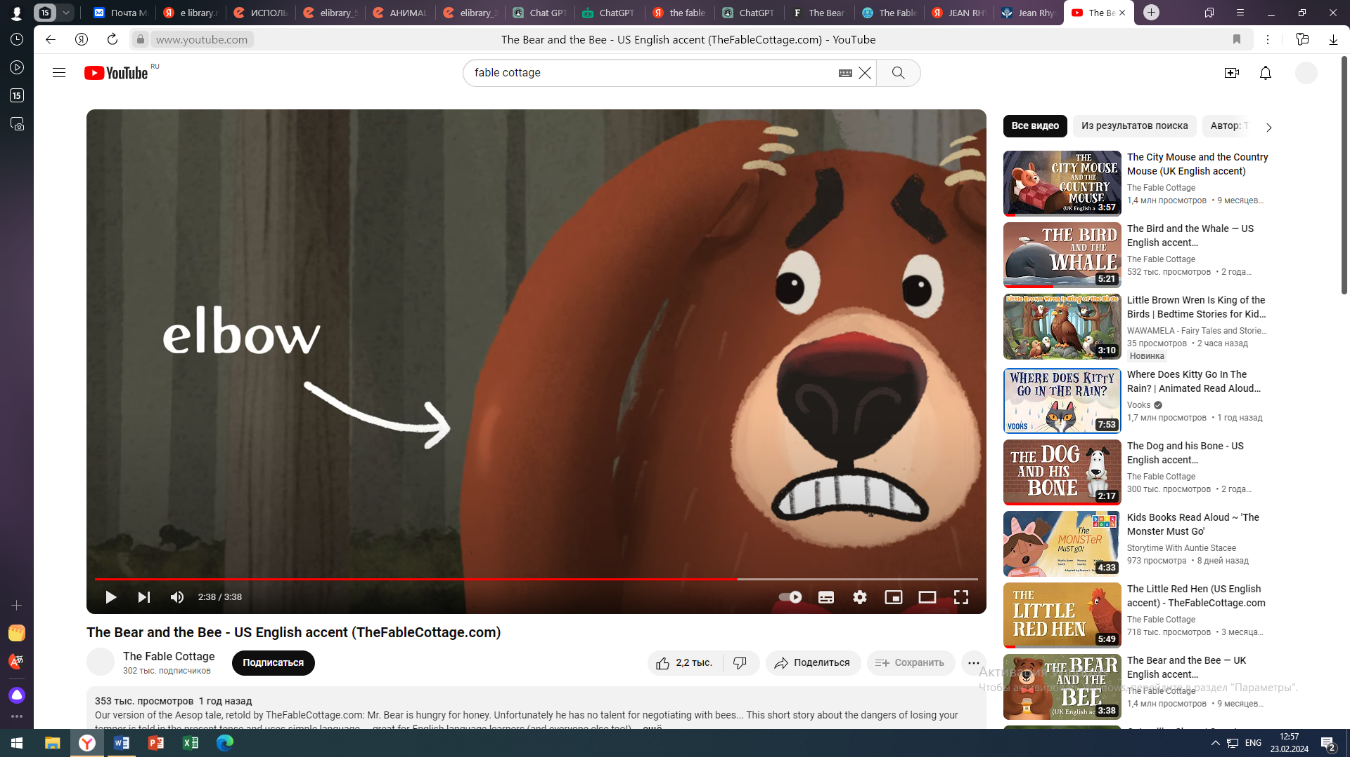The height and width of the screenshot is (757, 1350).
Task: Enter full screen mode
Action: click(x=960, y=597)
